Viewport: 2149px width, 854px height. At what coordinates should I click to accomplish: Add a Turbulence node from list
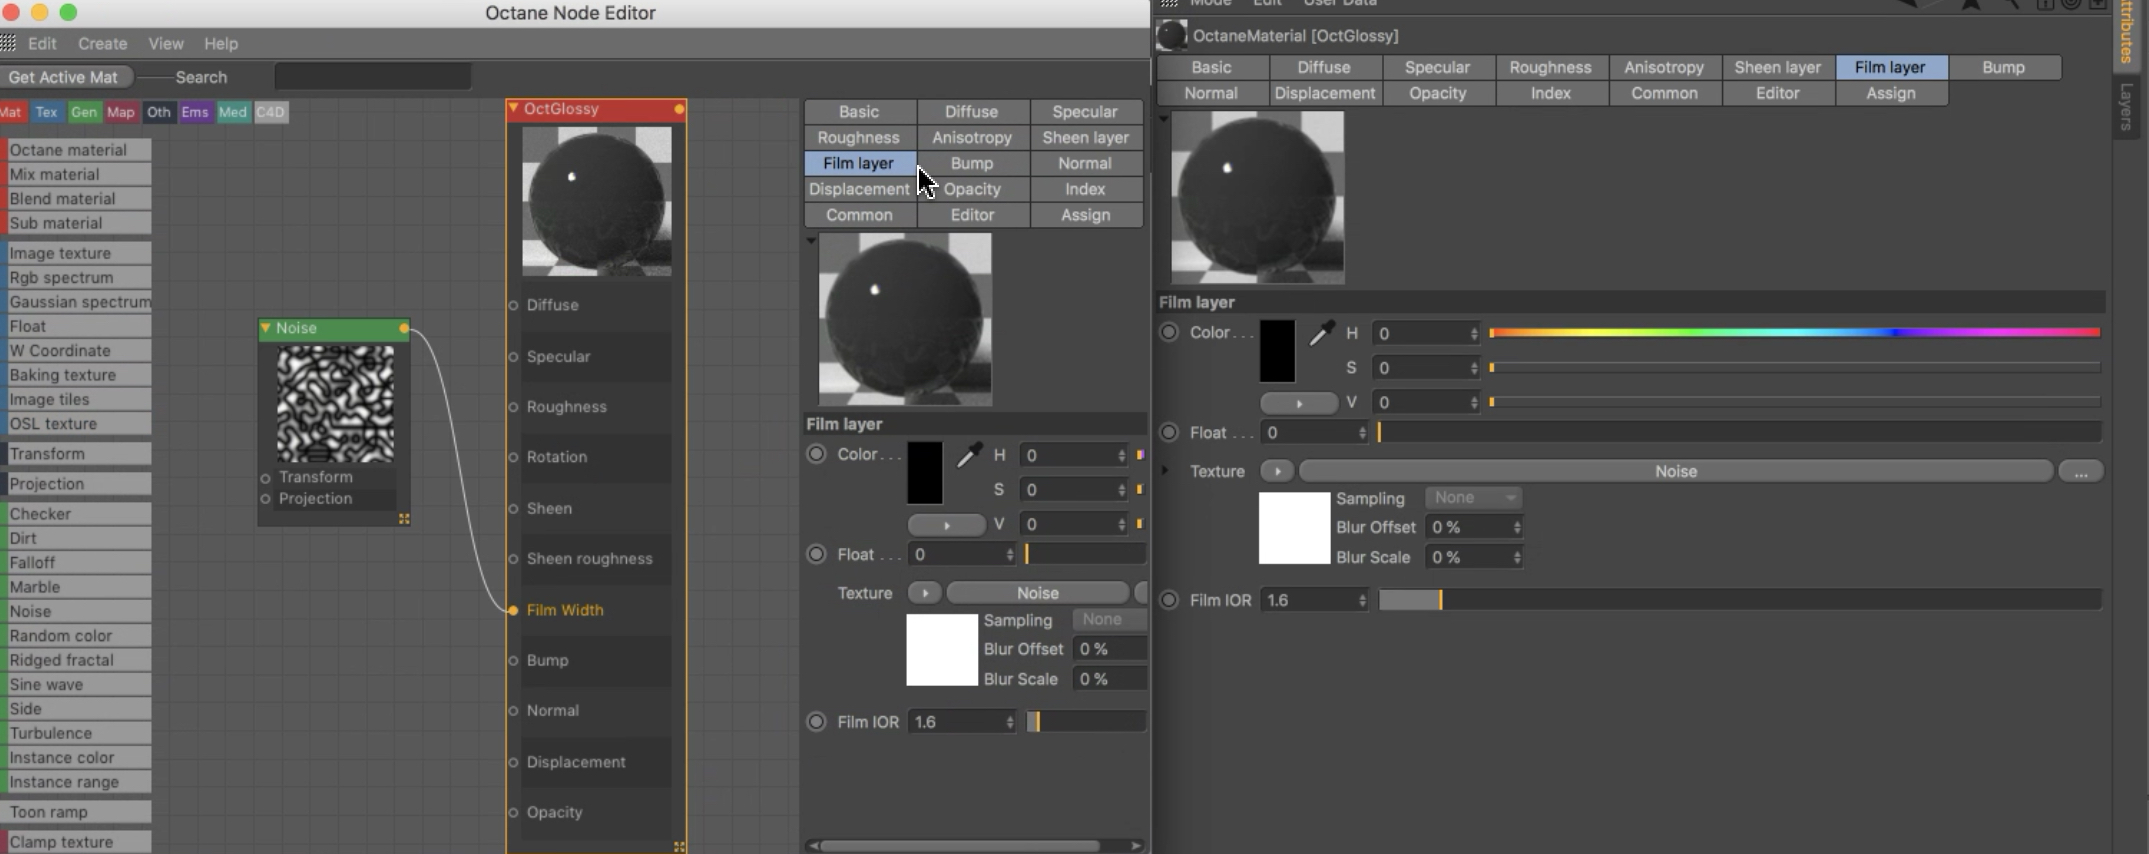(76, 733)
